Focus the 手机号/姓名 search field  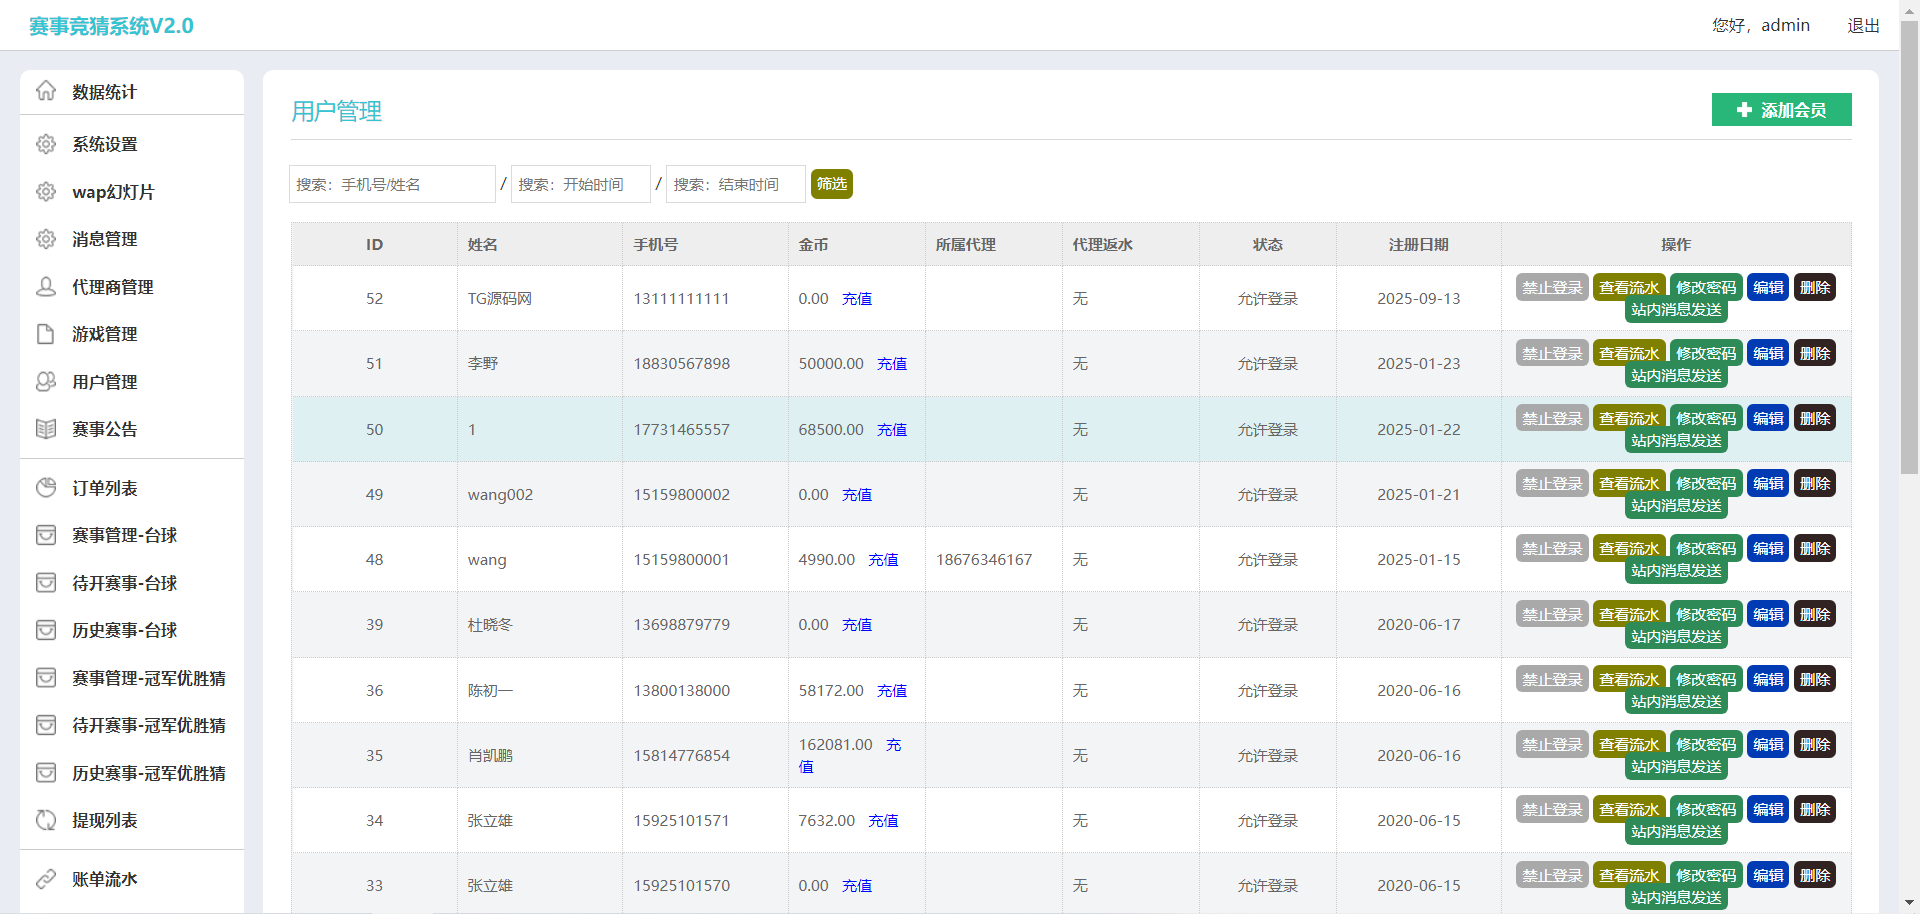[x=392, y=184]
